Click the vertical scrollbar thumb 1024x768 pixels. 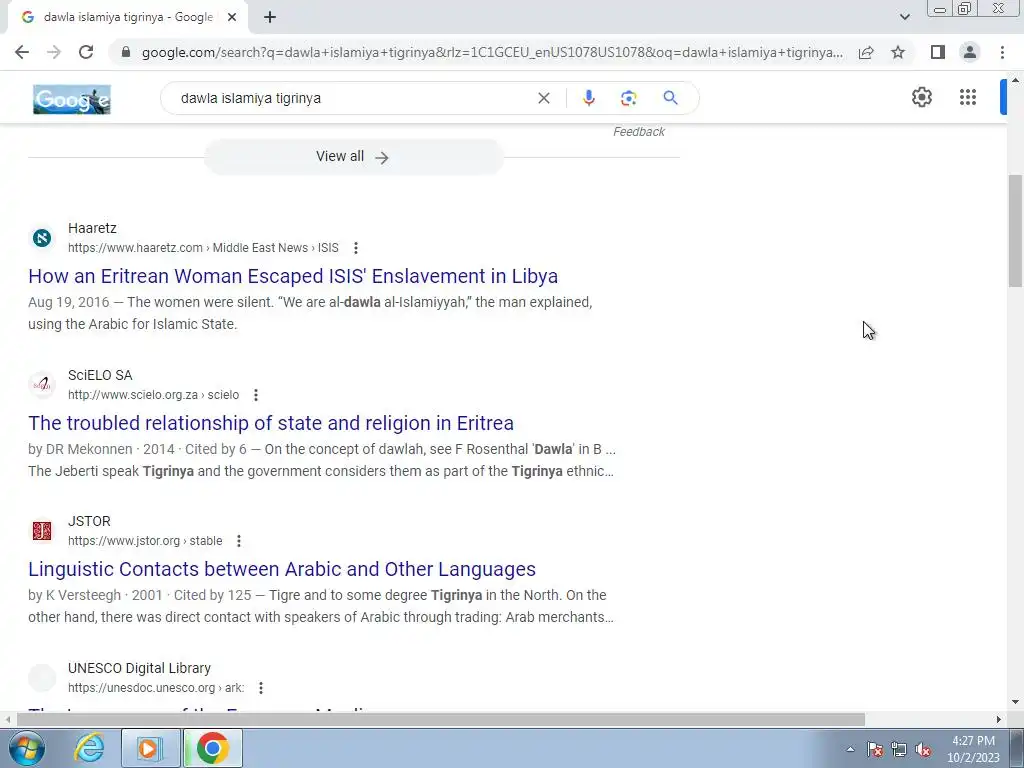coord(1015,231)
